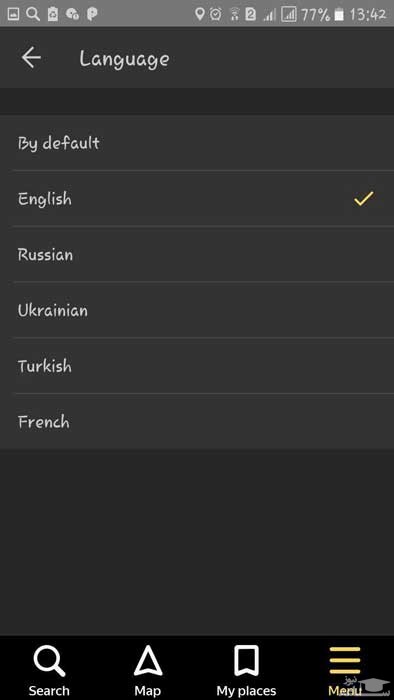Select Russian as the language
The image size is (394, 700).
tap(197, 254)
